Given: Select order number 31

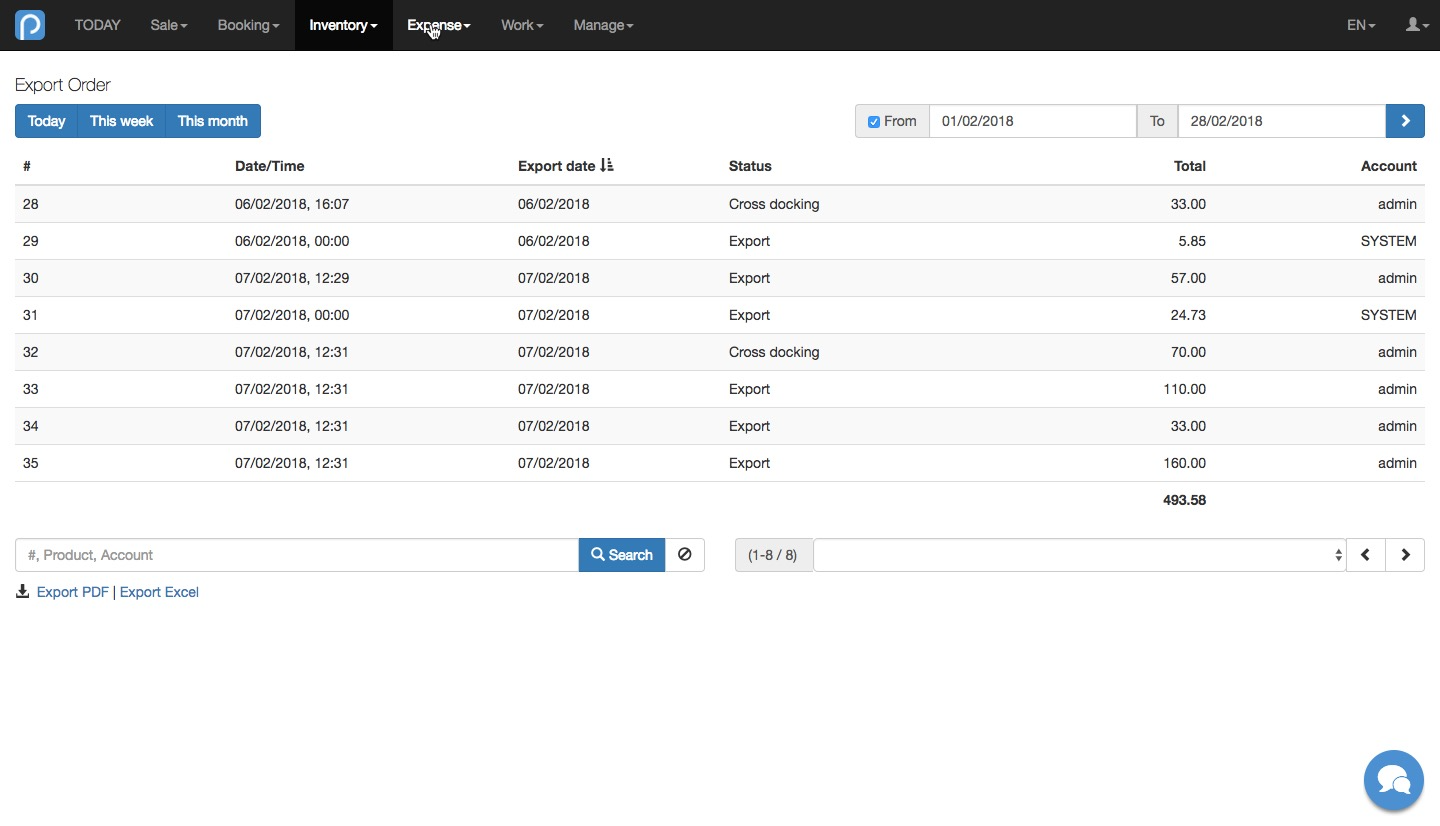Looking at the screenshot, I should [x=31, y=315].
